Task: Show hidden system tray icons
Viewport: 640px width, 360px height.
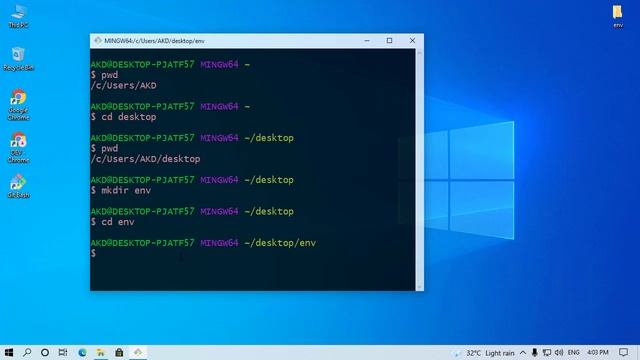Action: tap(523, 353)
